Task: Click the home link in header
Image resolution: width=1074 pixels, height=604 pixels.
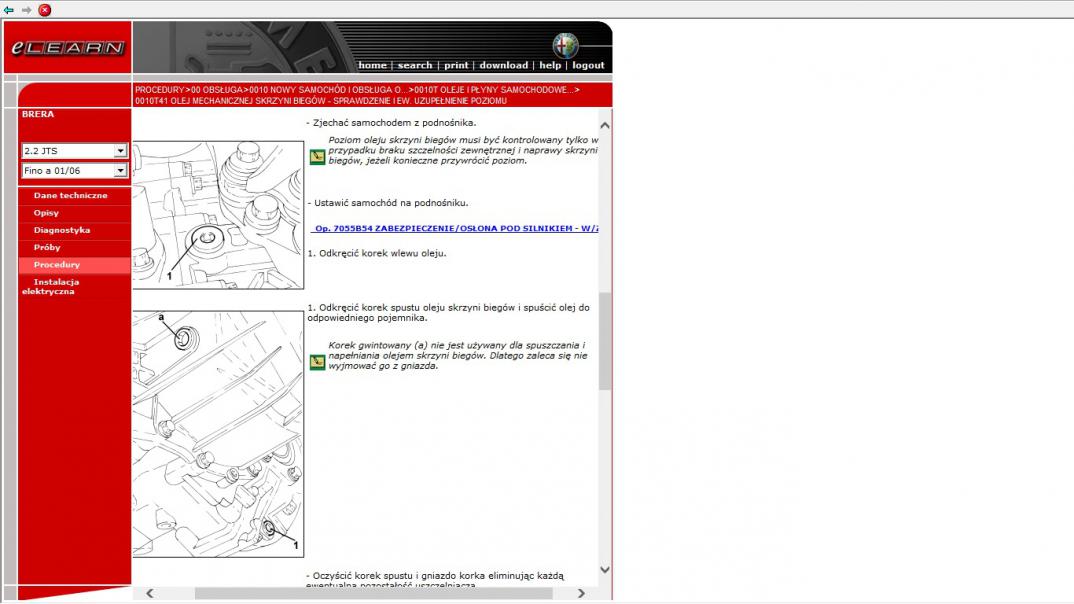Action: point(372,66)
